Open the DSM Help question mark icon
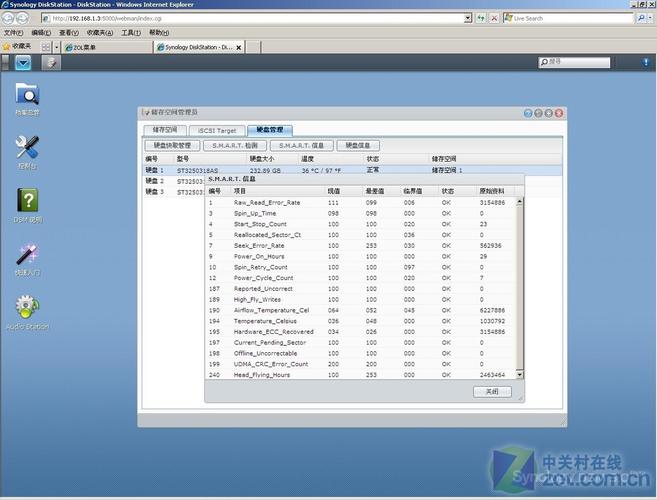 tap(27, 205)
